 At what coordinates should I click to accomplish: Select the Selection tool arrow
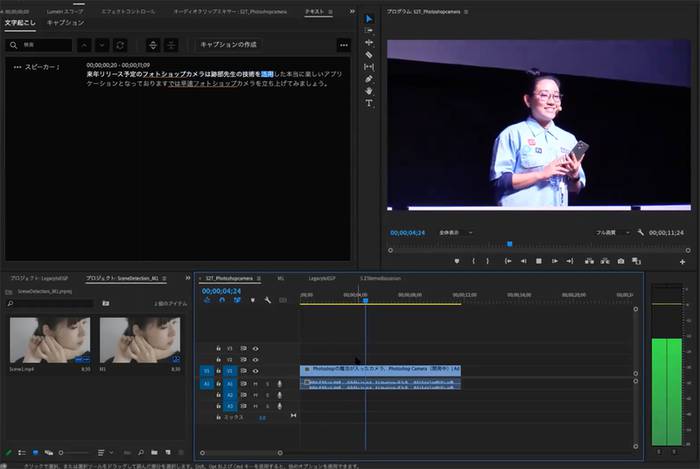pos(369,19)
